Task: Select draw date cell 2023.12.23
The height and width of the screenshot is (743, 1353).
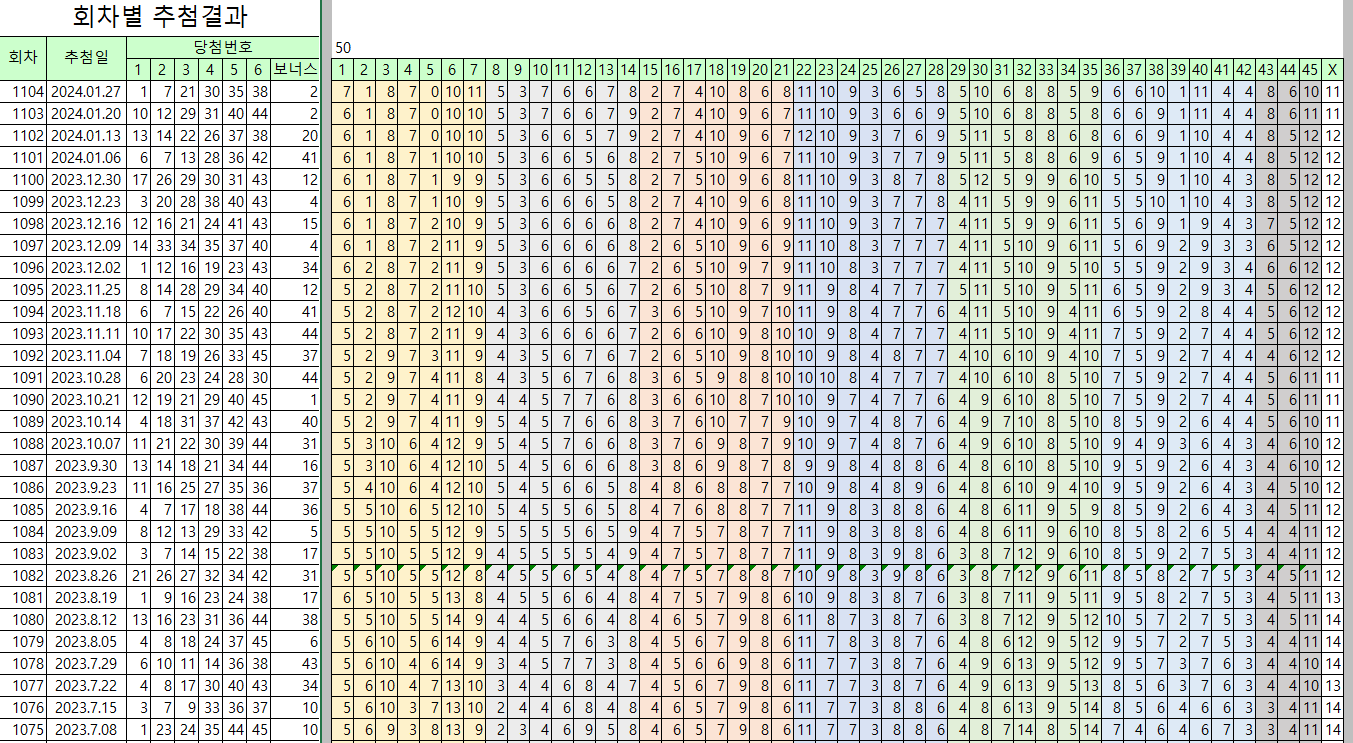Action: (86, 202)
